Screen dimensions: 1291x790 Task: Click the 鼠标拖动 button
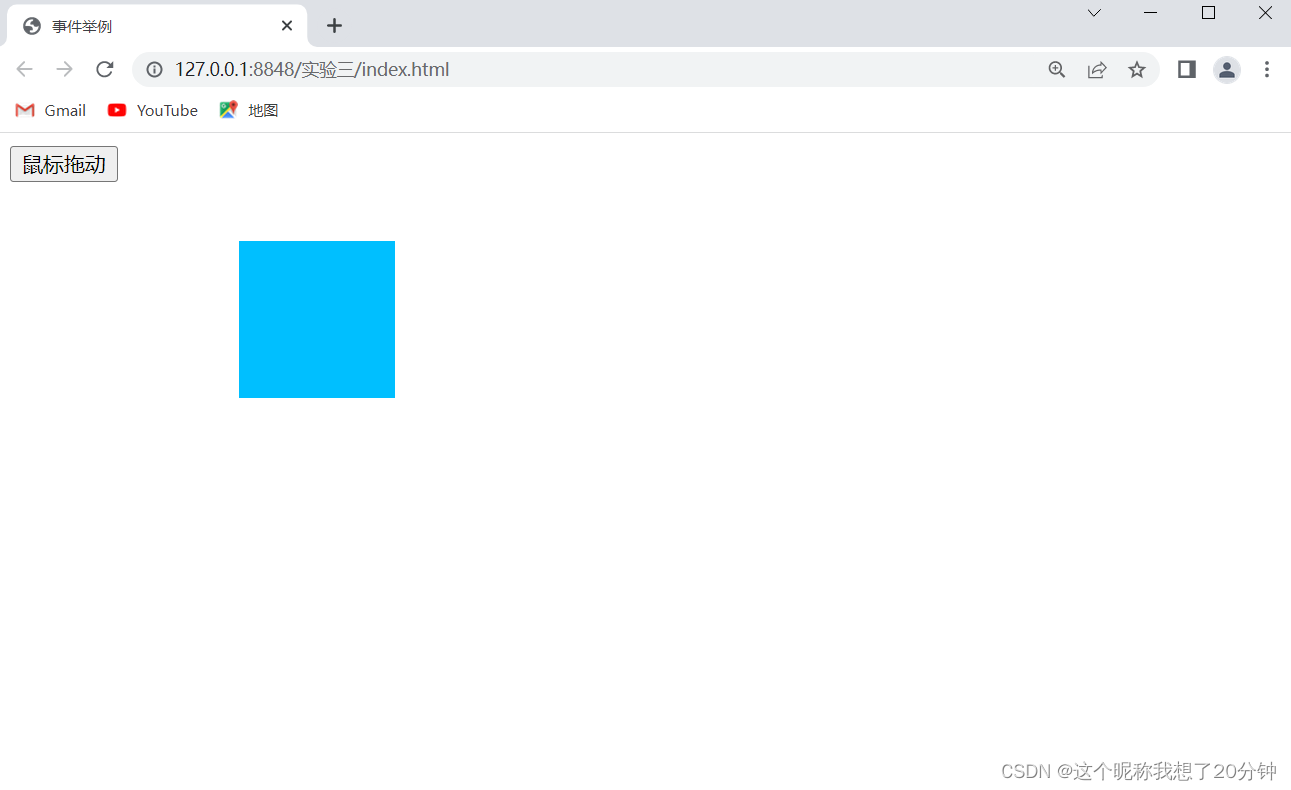point(64,164)
